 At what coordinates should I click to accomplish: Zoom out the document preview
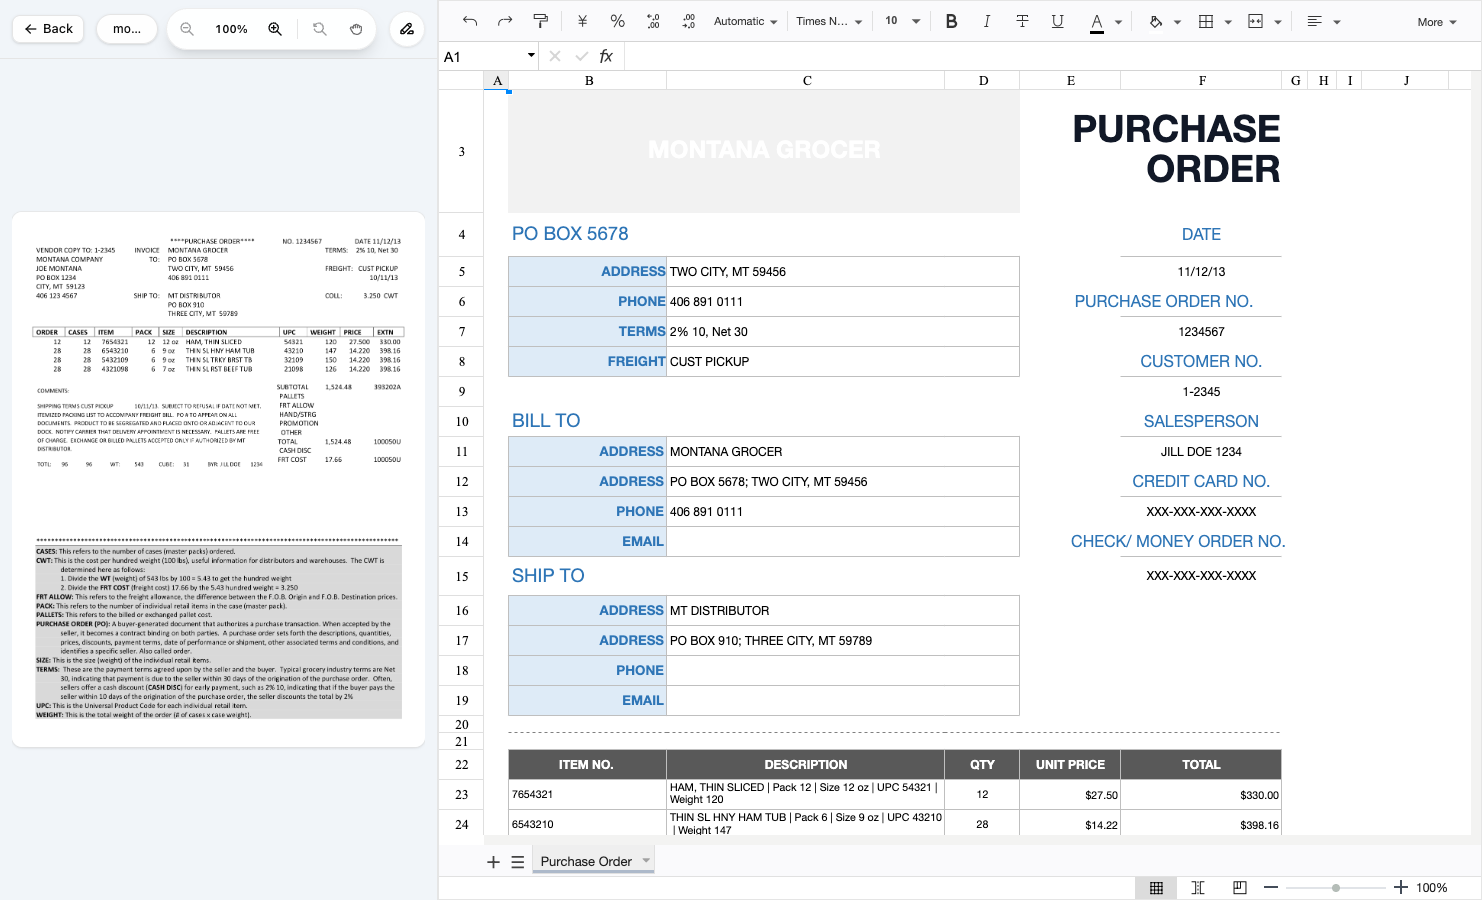pyautogui.click(x=187, y=29)
